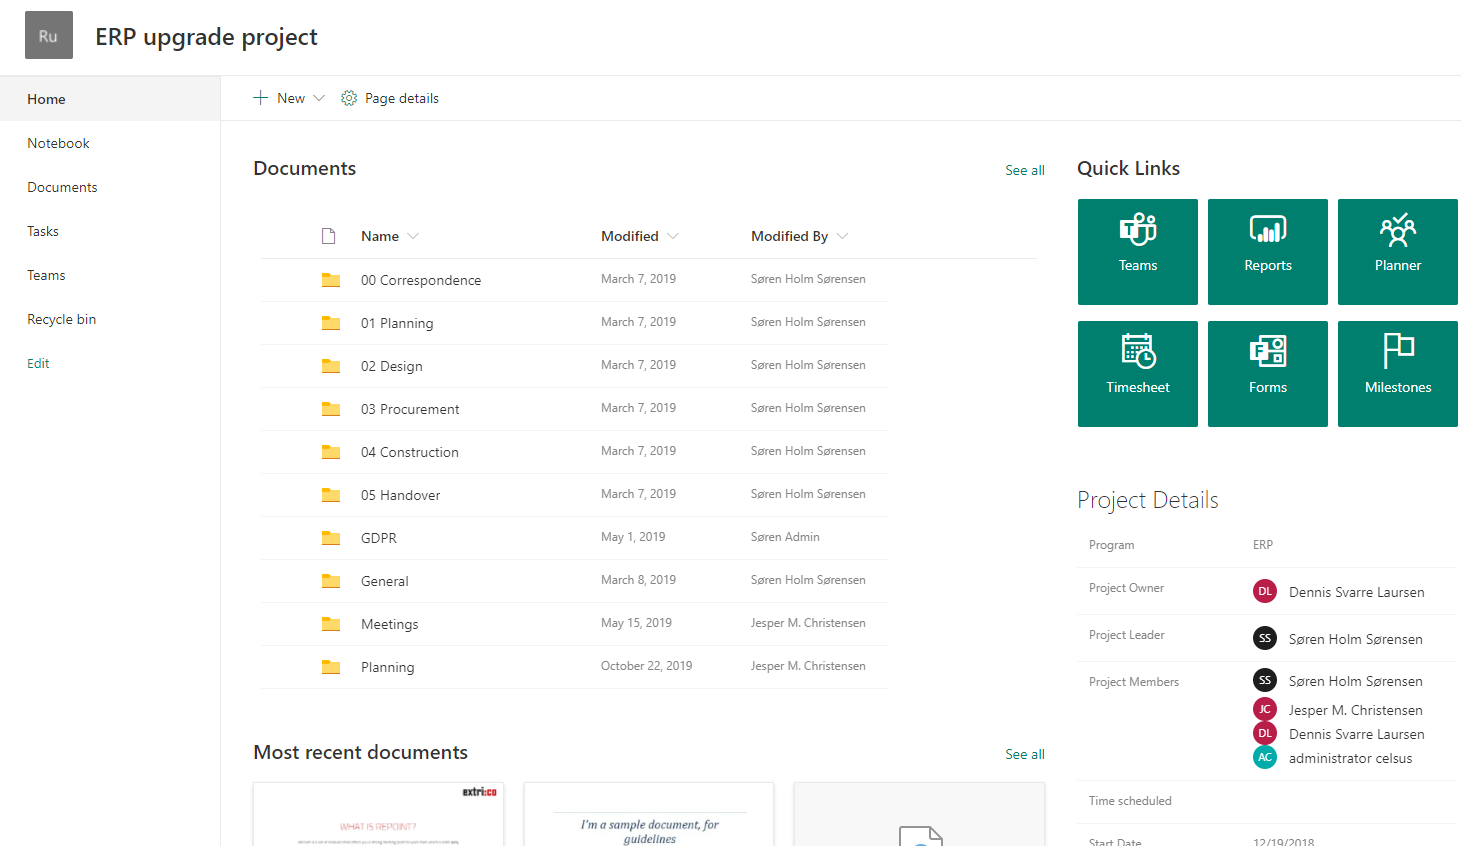1461x846 pixels.
Task: Click Dennis Svarre Laursen as Project Owner
Action: click(x=1356, y=592)
